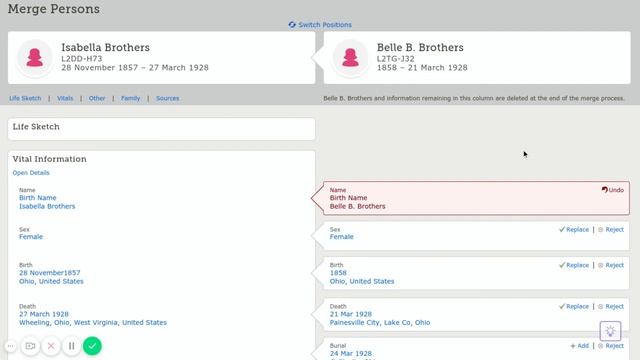Image resolution: width=640 pixels, height=360 pixels.
Task: Replace Sex value with Female
Action: (x=574, y=229)
